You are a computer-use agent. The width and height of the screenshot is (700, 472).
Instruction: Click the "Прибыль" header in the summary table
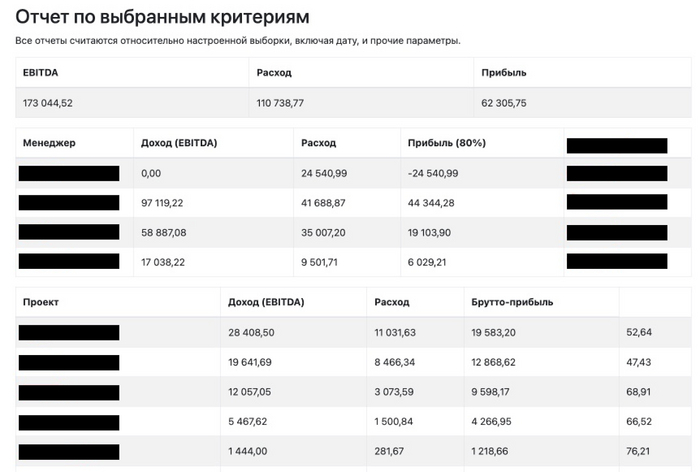click(504, 73)
